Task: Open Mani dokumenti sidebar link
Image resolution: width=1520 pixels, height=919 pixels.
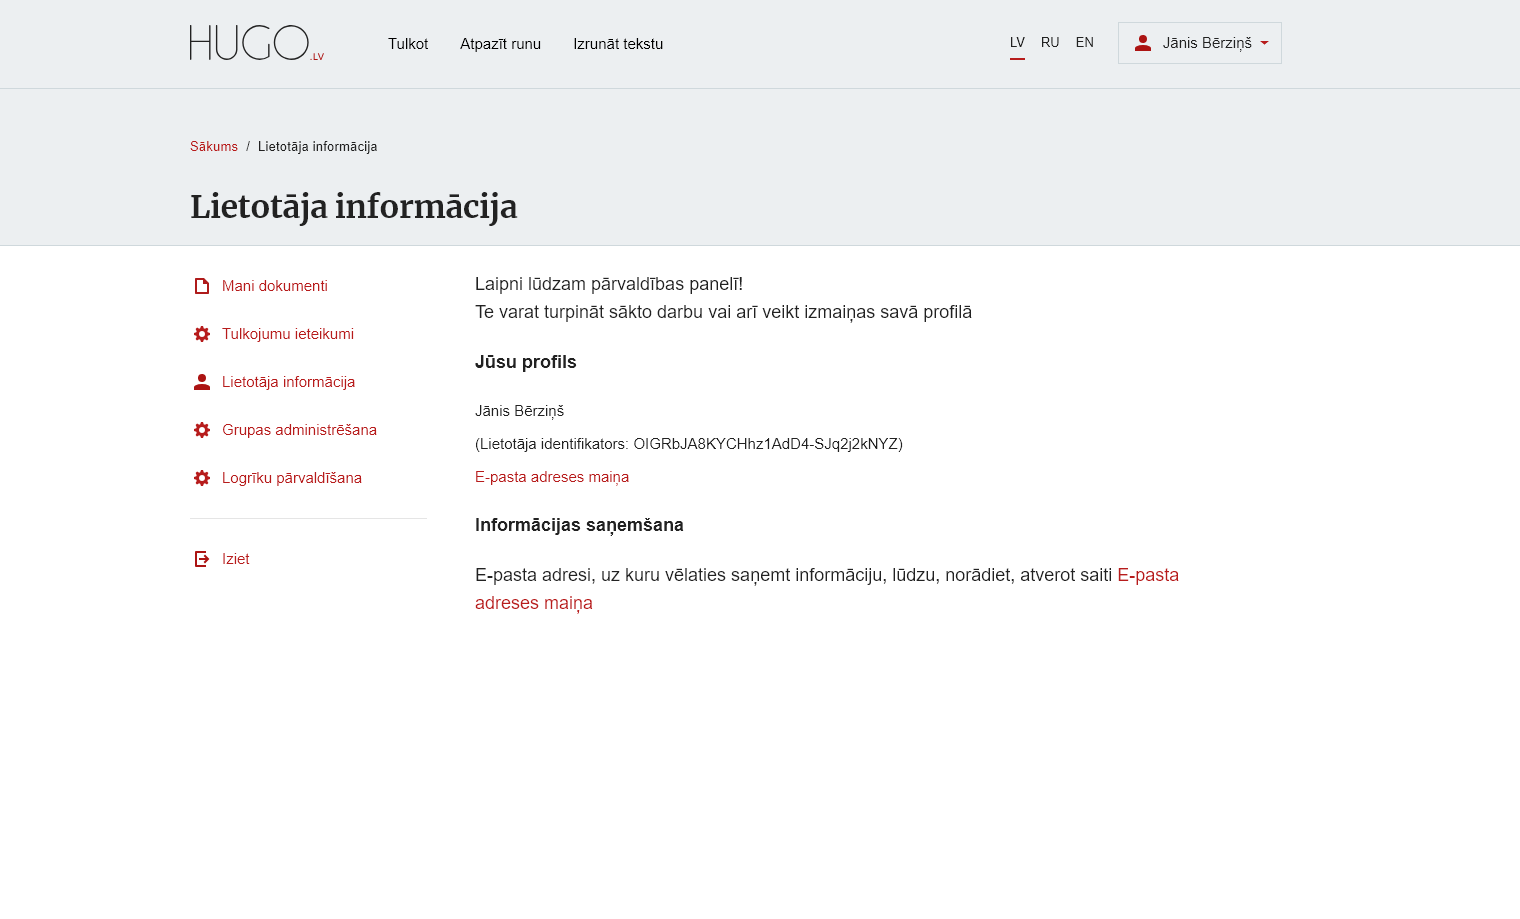Action: (x=275, y=286)
